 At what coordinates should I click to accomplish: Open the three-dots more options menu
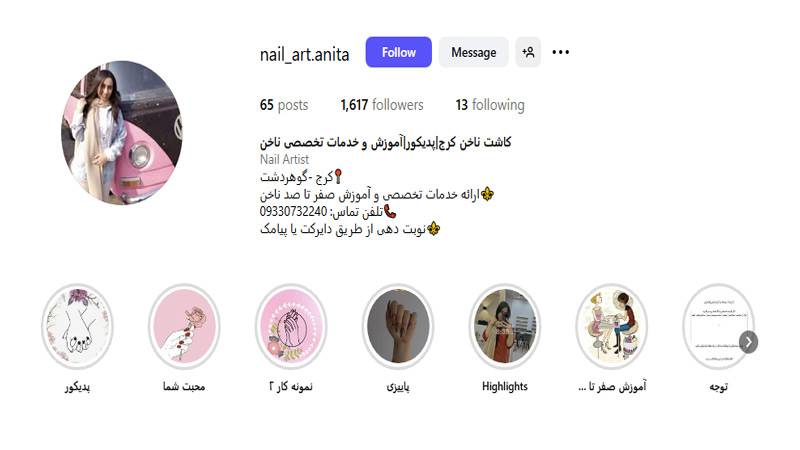coord(561,52)
